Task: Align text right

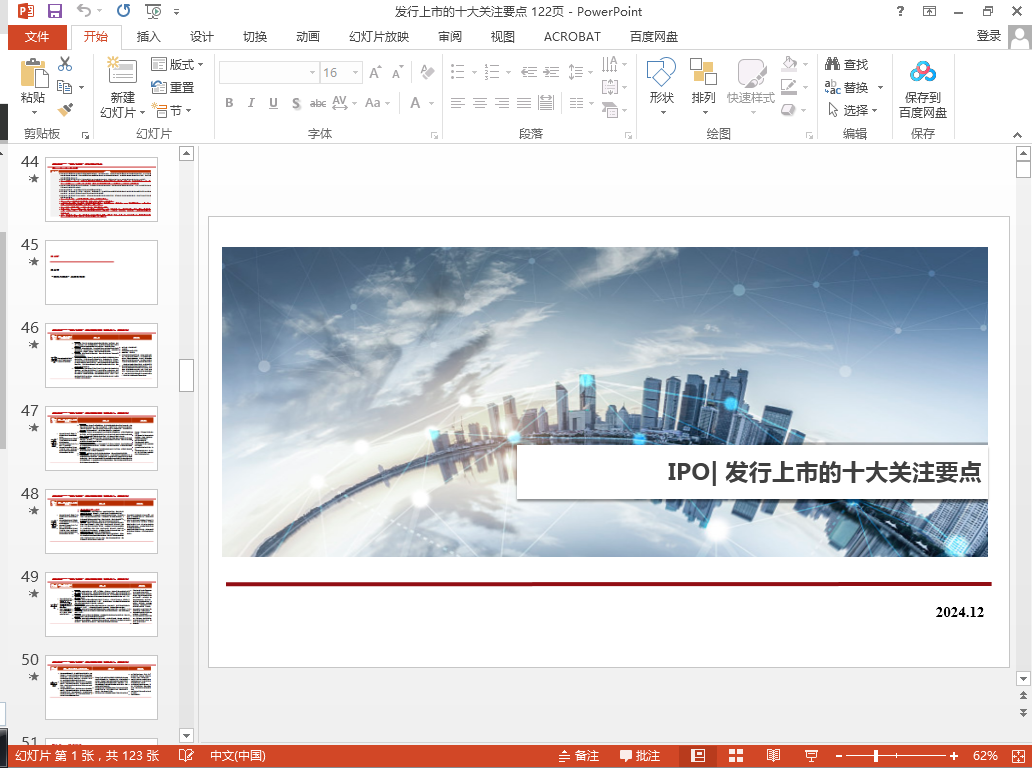Action: click(x=502, y=103)
